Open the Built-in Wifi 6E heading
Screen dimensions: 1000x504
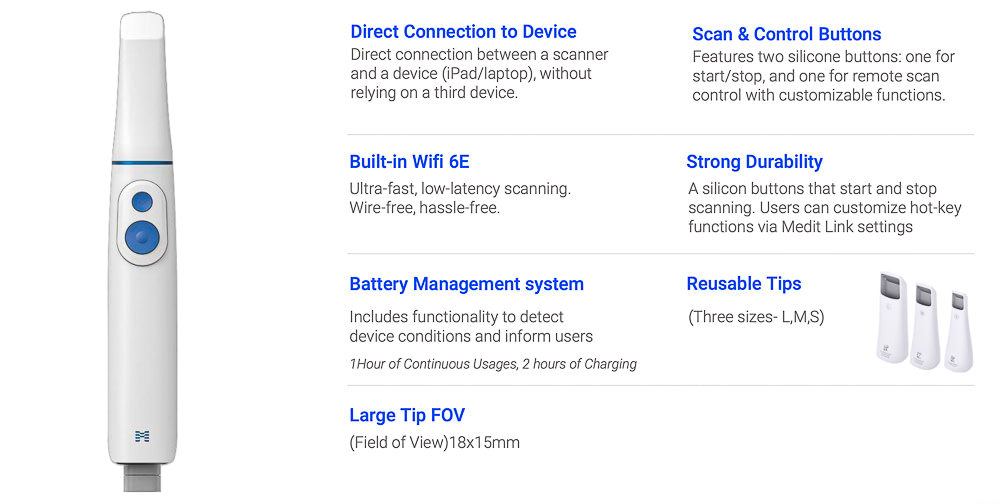click(x=409, y=162)
